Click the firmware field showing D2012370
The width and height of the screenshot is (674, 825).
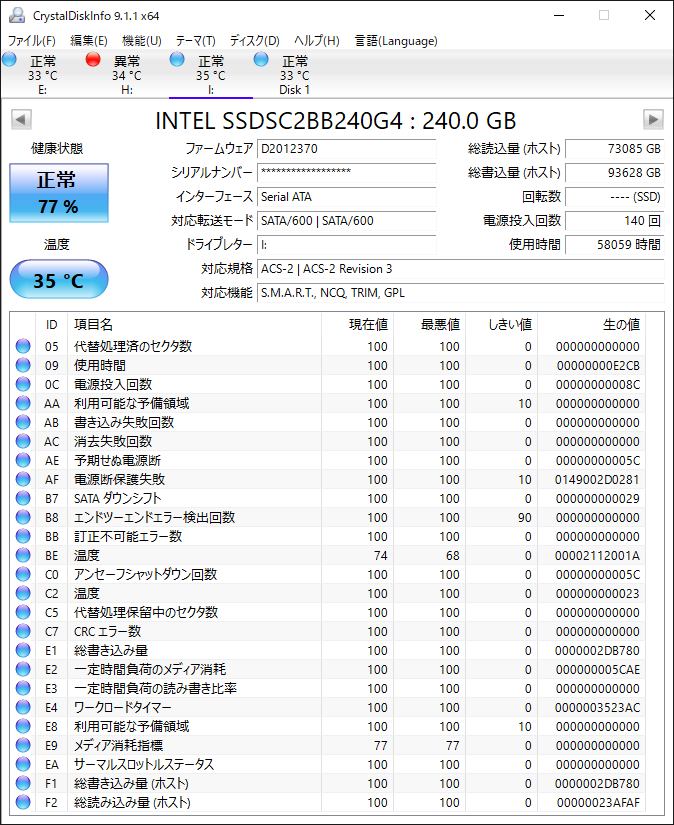coord(346,149)
